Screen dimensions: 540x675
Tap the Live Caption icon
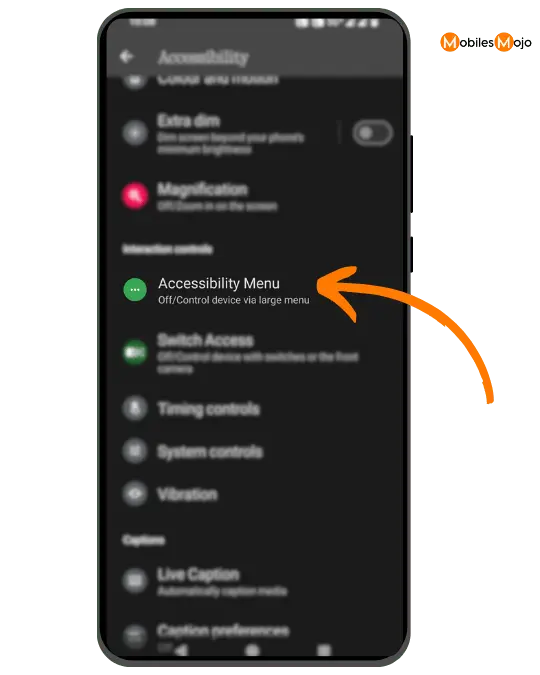pyautogui.click(x=135, y=580)
